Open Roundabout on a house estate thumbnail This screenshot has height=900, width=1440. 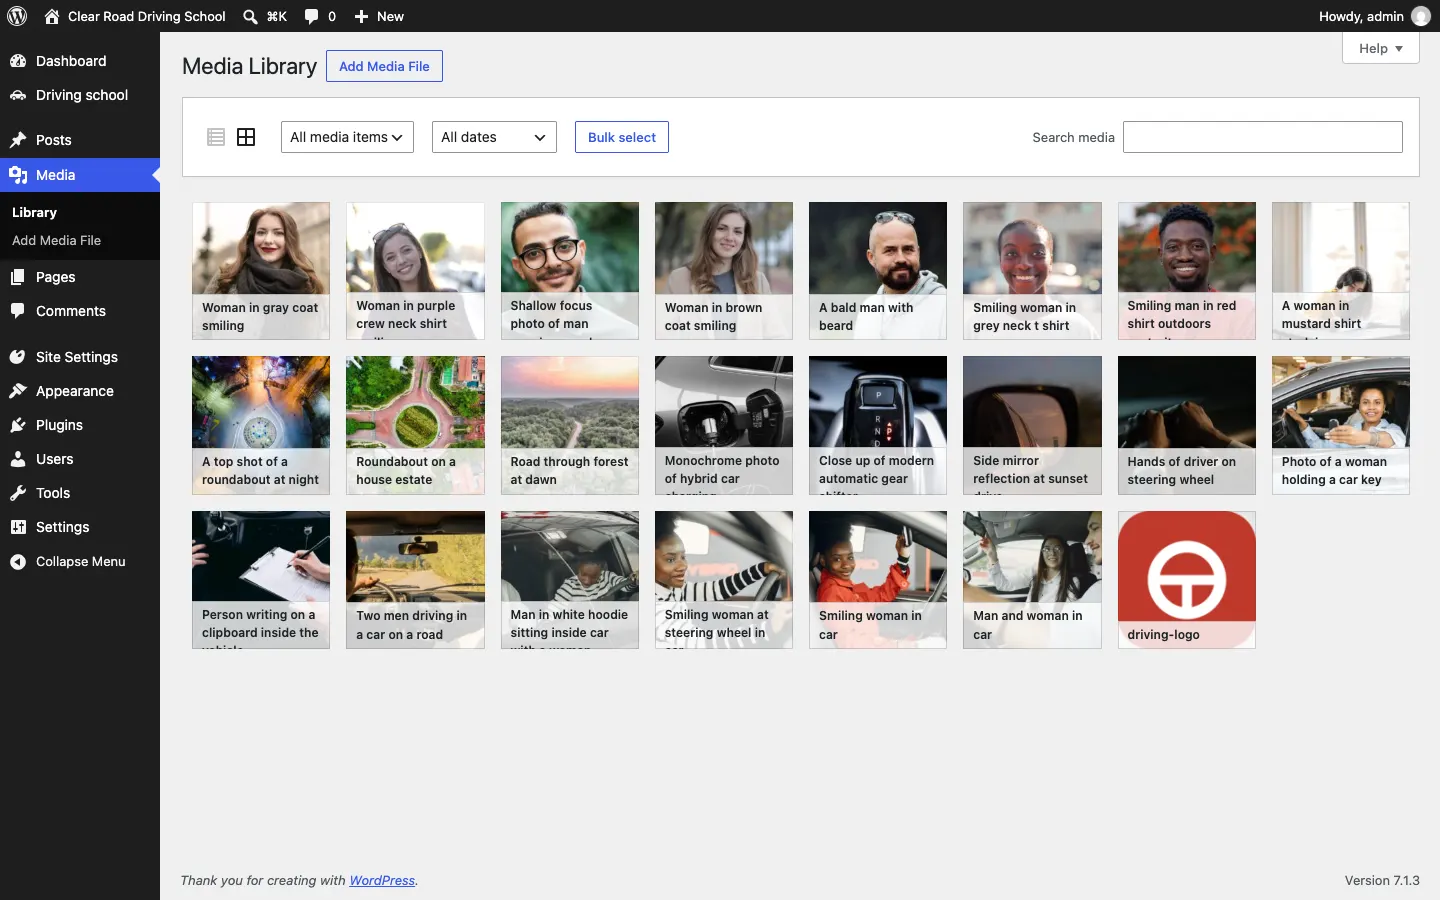[x=415, y=425]
